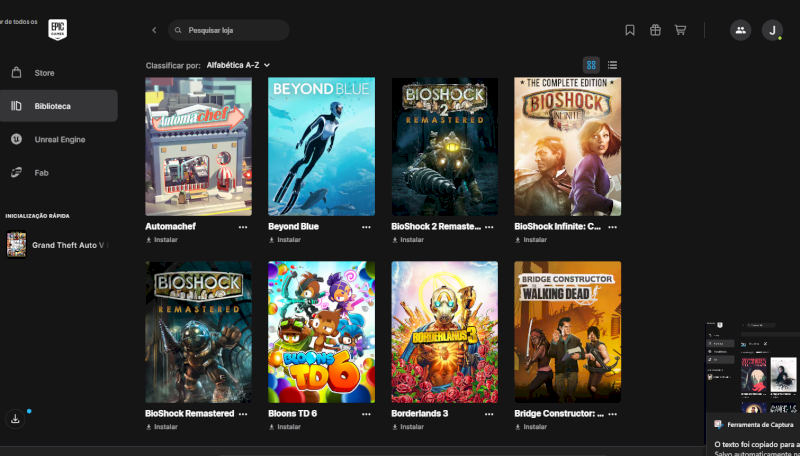Install BioShock 2 Remastered

tap(408, 240)
